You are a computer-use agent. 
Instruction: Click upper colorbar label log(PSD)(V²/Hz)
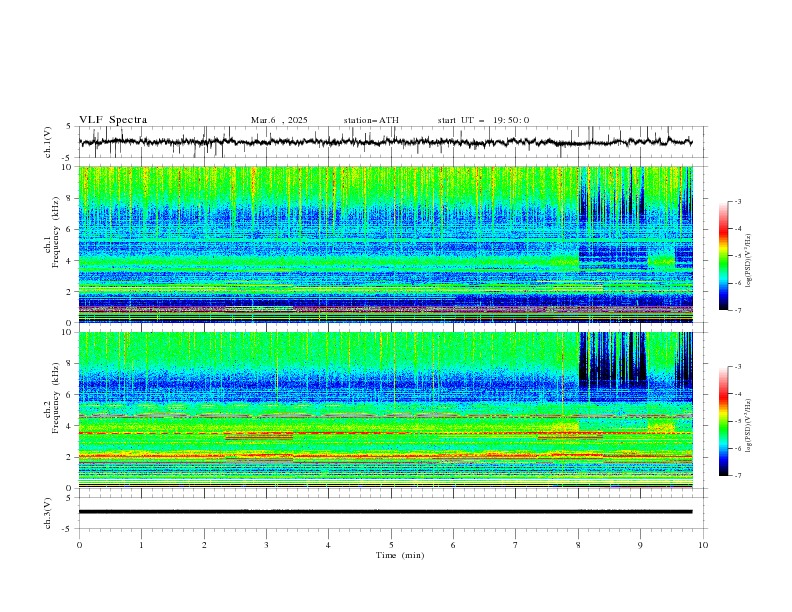coord(749,261)
